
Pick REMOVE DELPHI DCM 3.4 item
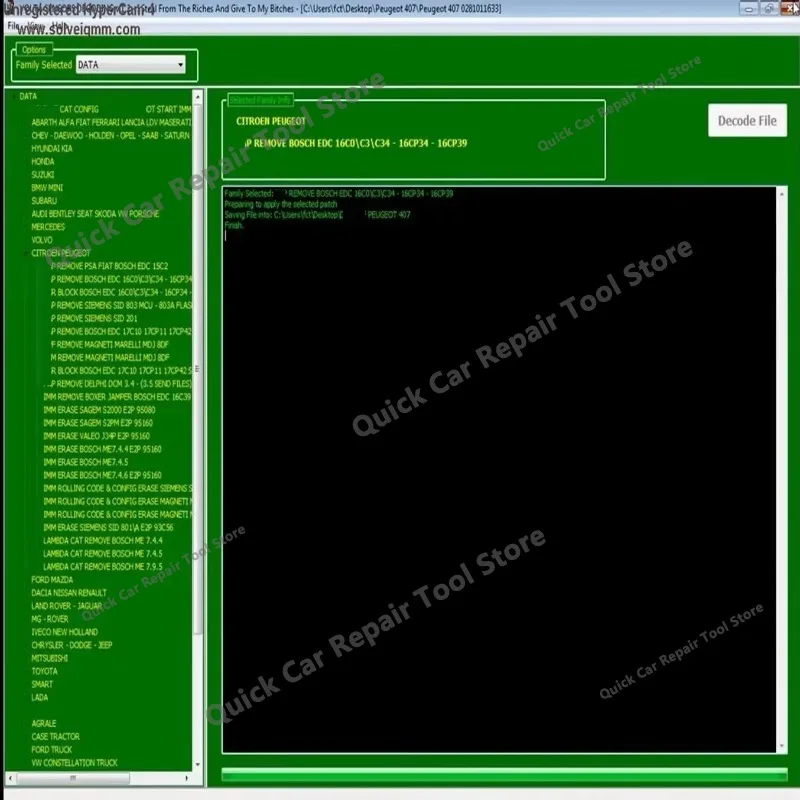coord(120,384)
